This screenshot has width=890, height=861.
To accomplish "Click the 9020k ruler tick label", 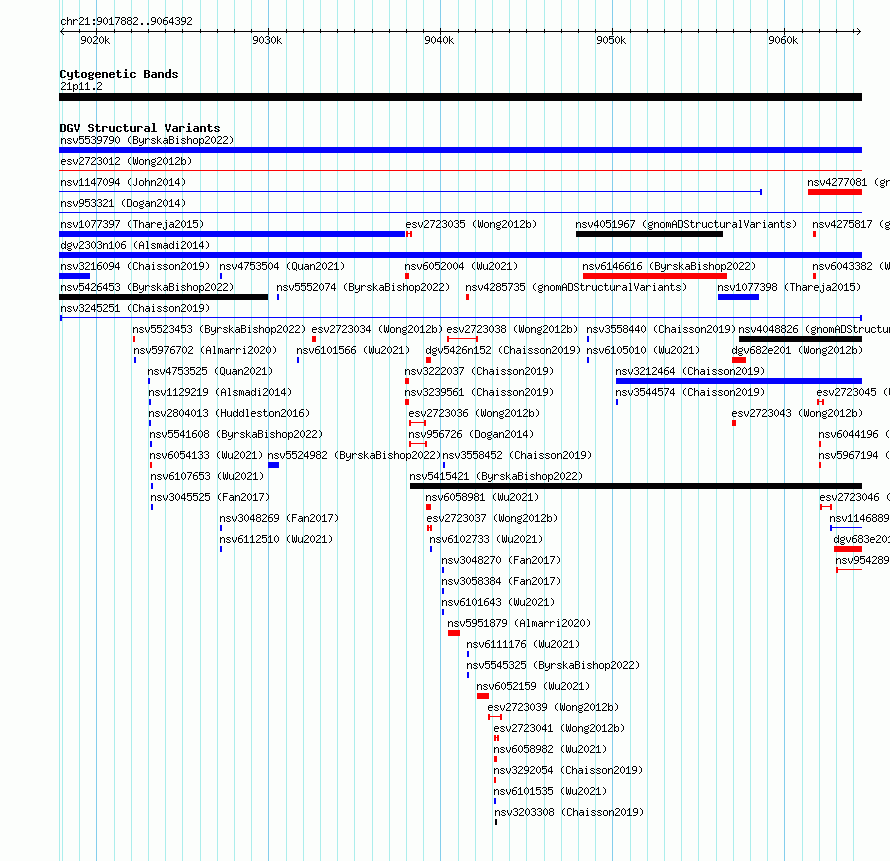I will (x=95, y=40).
